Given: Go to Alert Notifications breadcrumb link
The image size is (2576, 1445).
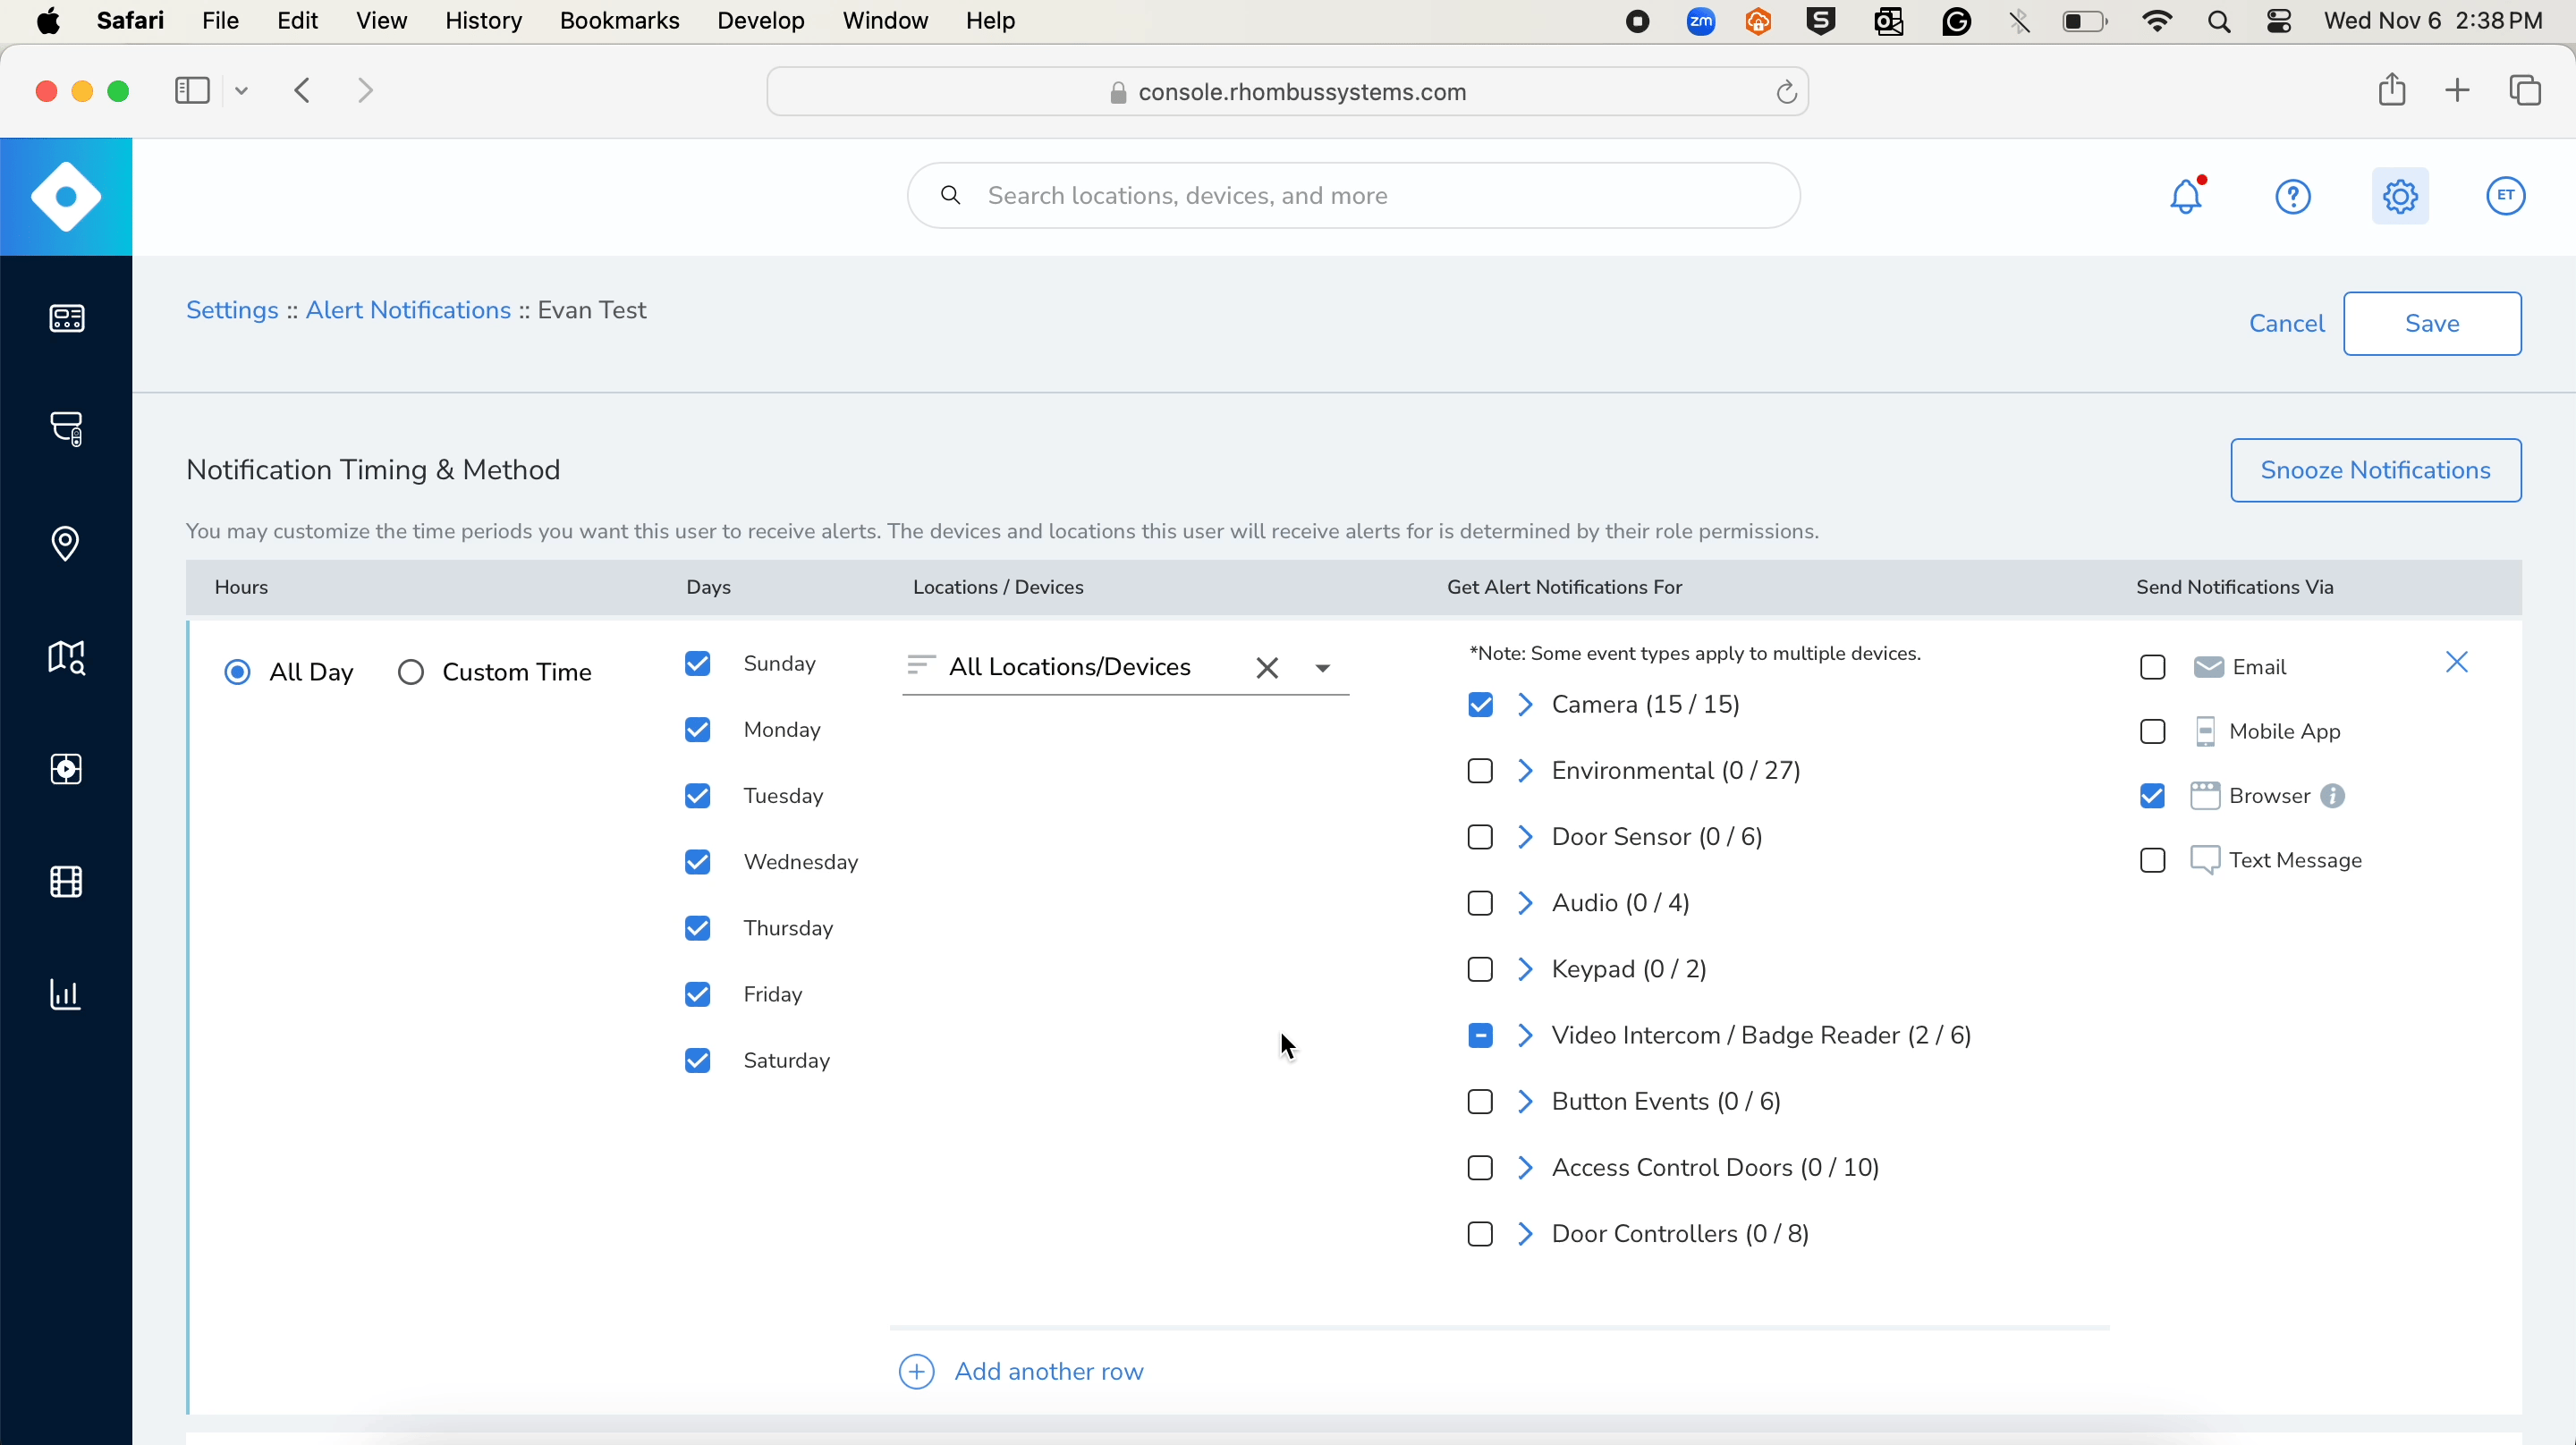Looking at the screenshot, I should pos(408,311).
